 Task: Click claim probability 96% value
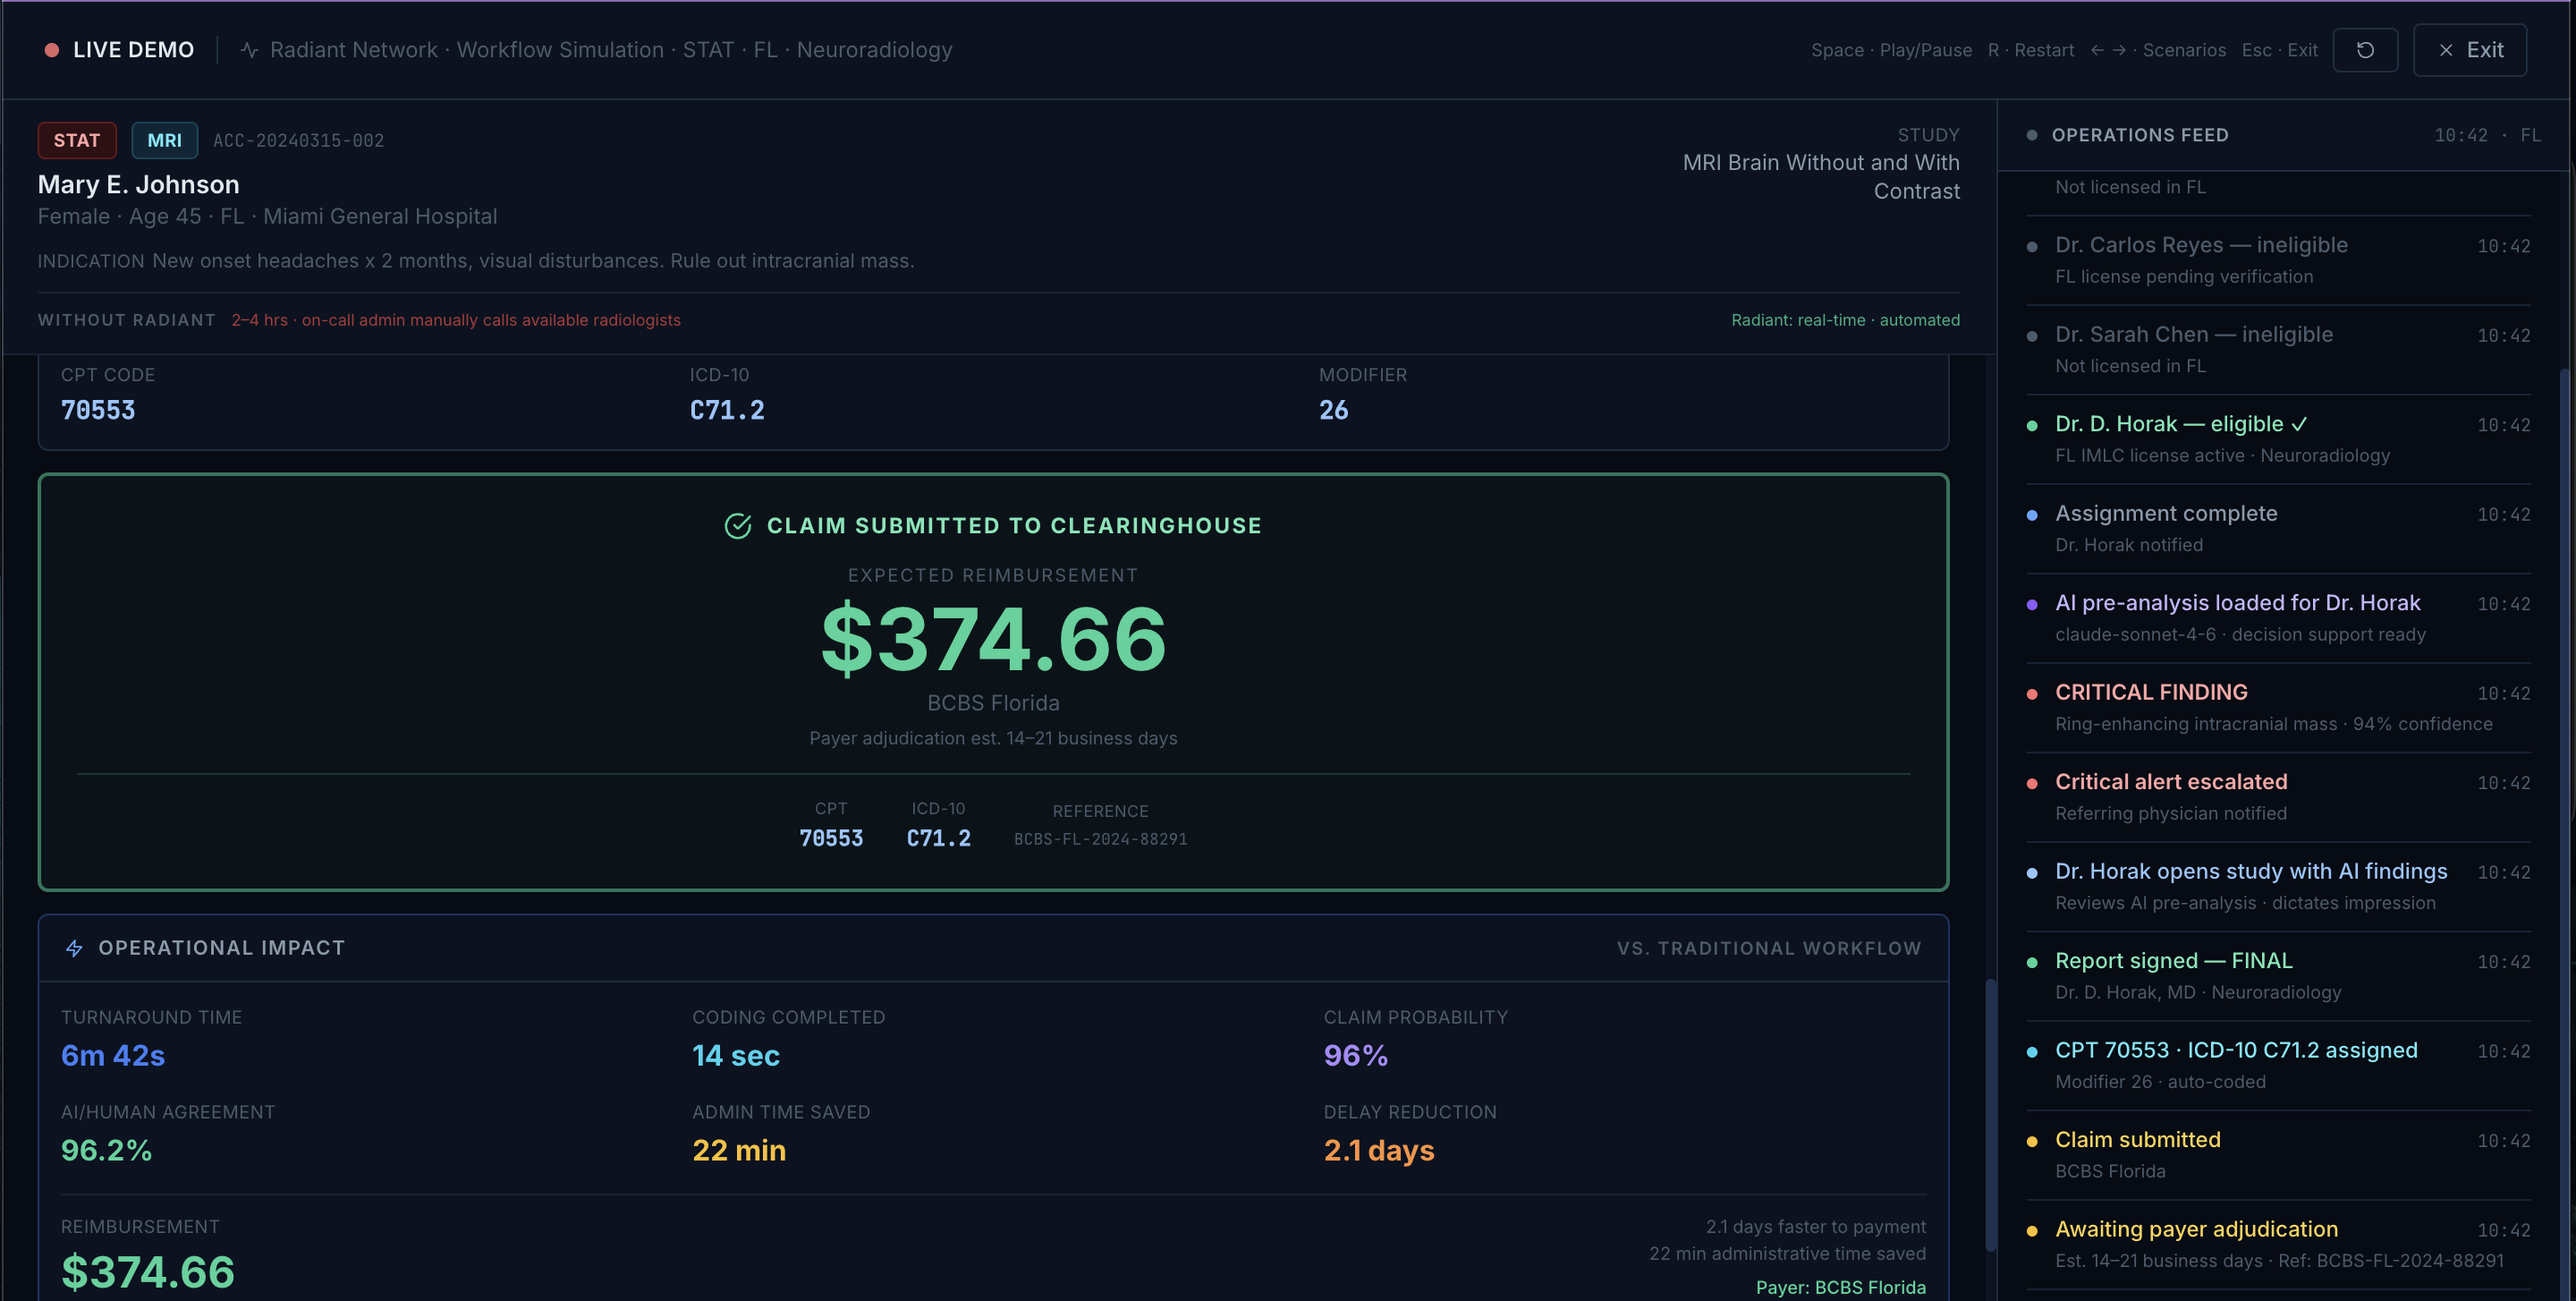tap(1356, 1055)
